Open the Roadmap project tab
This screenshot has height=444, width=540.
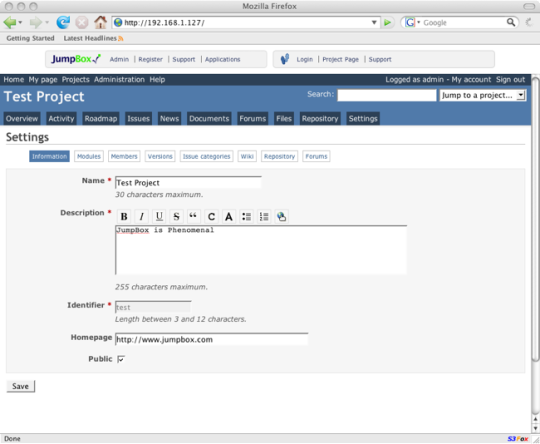pyautogui.click(x=101, y=119)
